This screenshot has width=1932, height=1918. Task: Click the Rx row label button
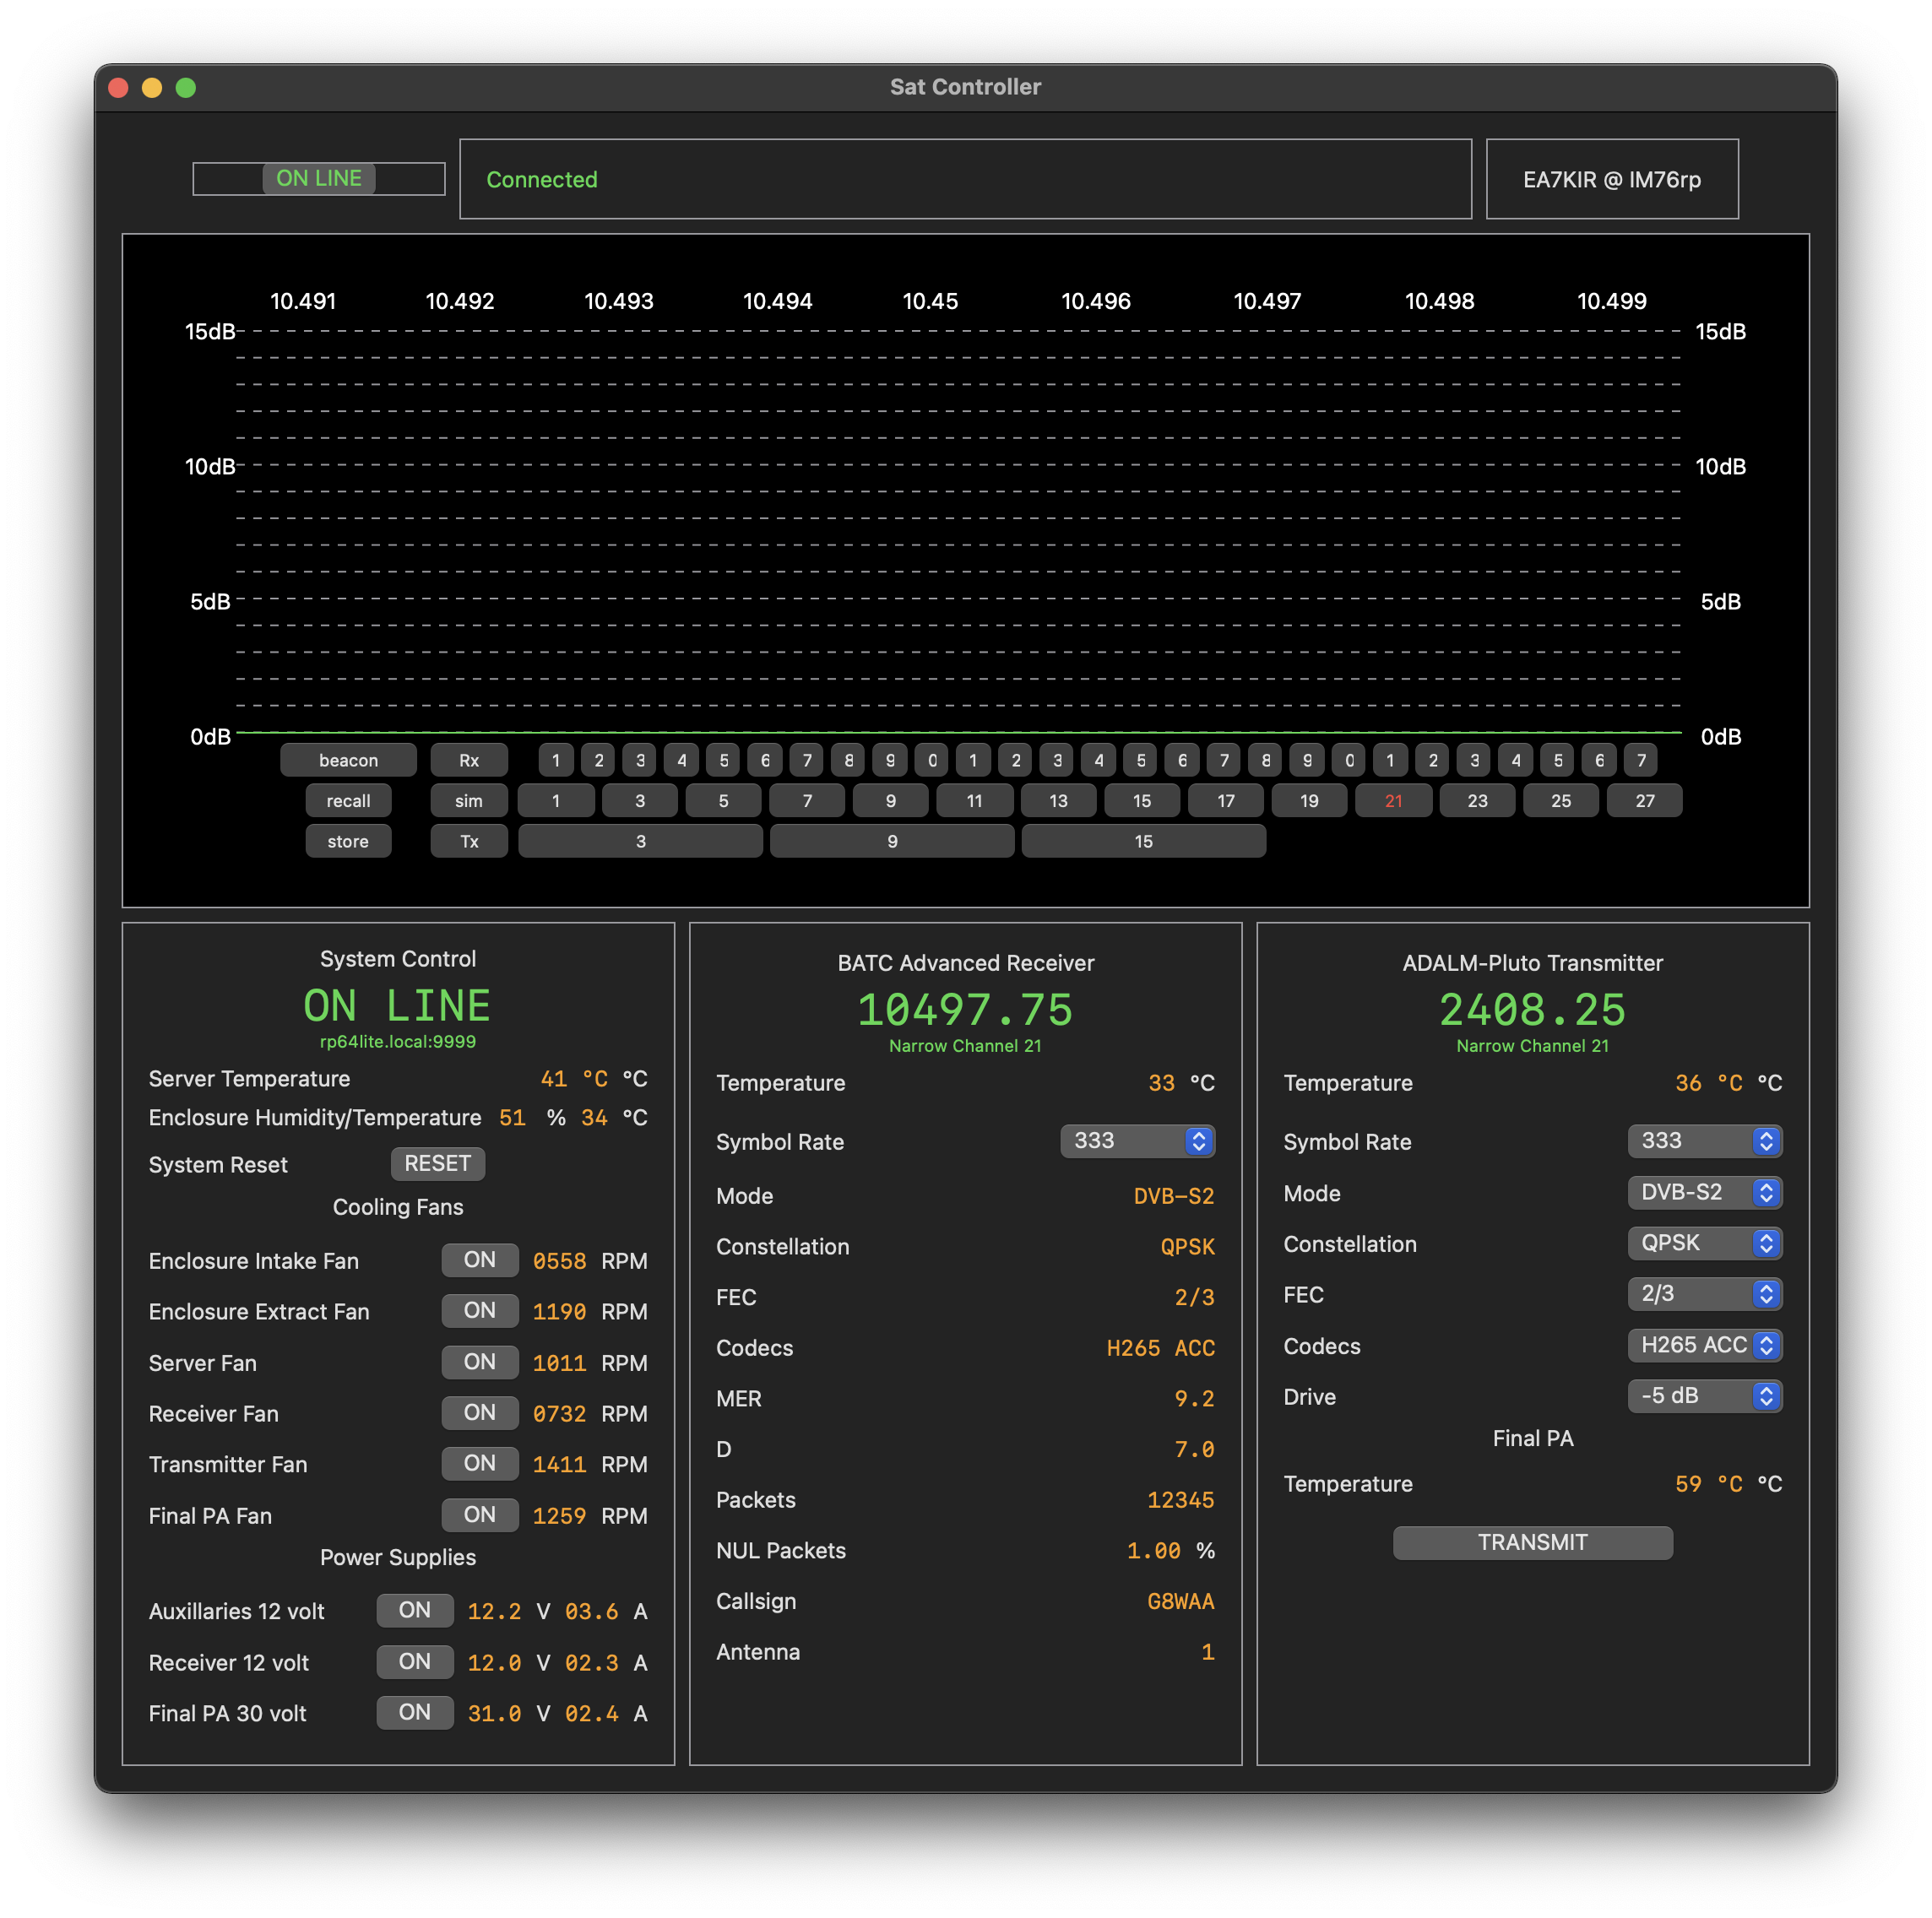[469, 760]
